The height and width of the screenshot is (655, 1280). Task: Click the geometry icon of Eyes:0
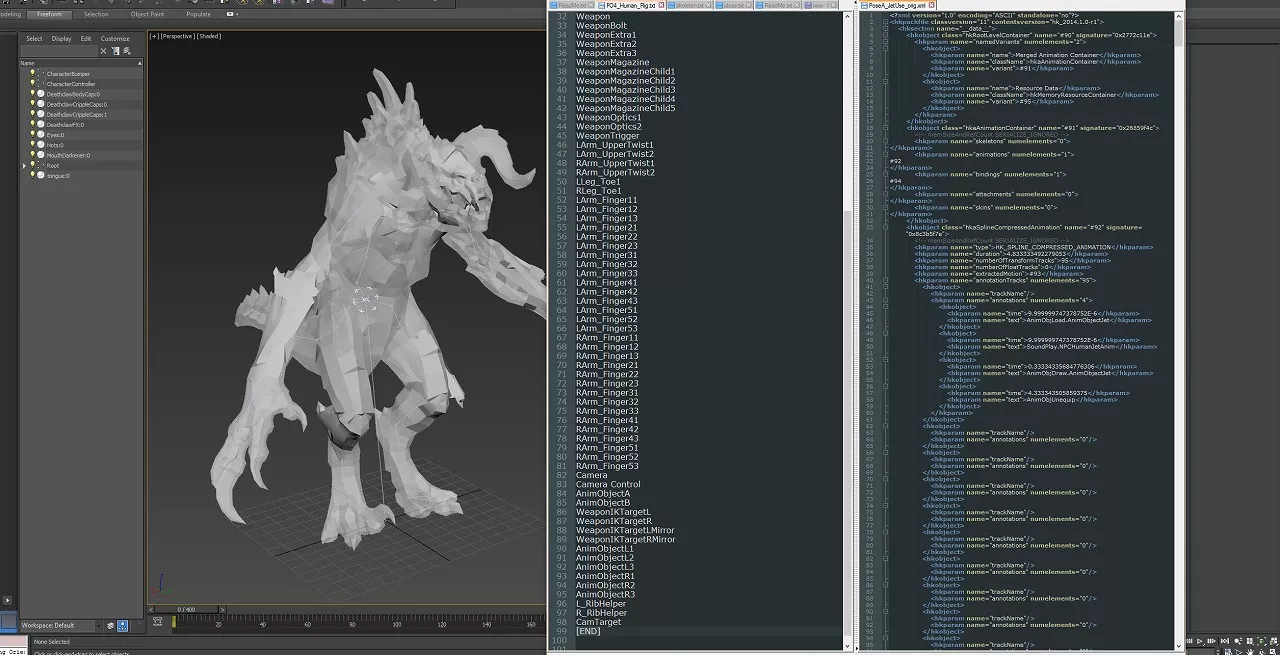41,135
